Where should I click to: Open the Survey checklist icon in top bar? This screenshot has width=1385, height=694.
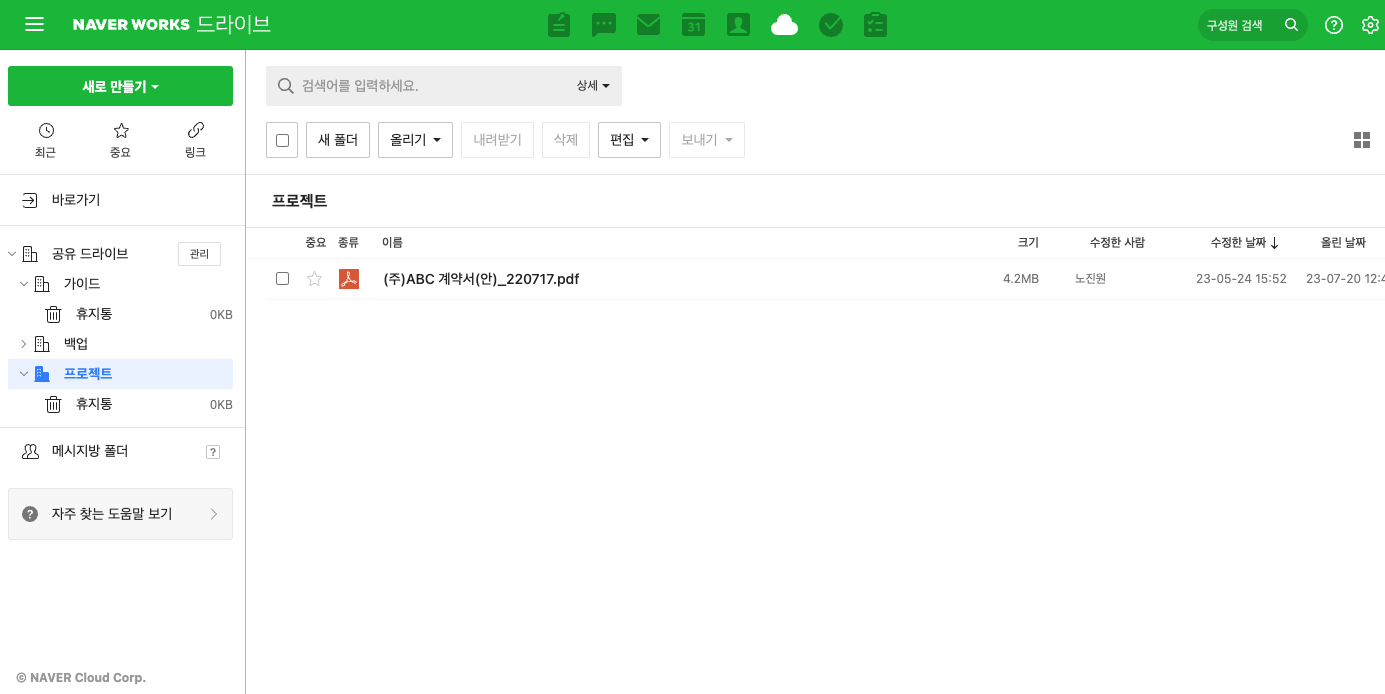876,25
